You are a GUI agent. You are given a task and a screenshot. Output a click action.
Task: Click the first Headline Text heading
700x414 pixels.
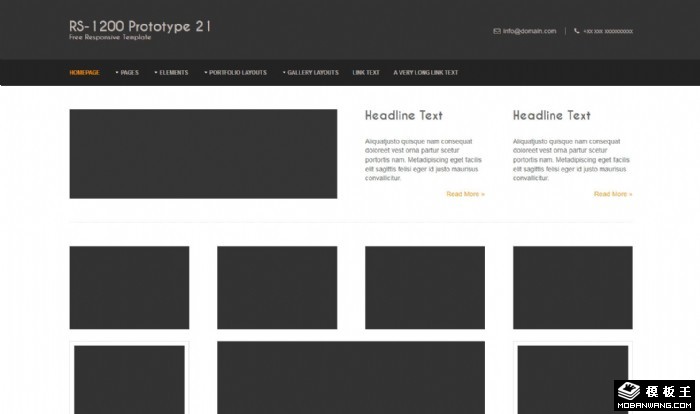[404, 115]
